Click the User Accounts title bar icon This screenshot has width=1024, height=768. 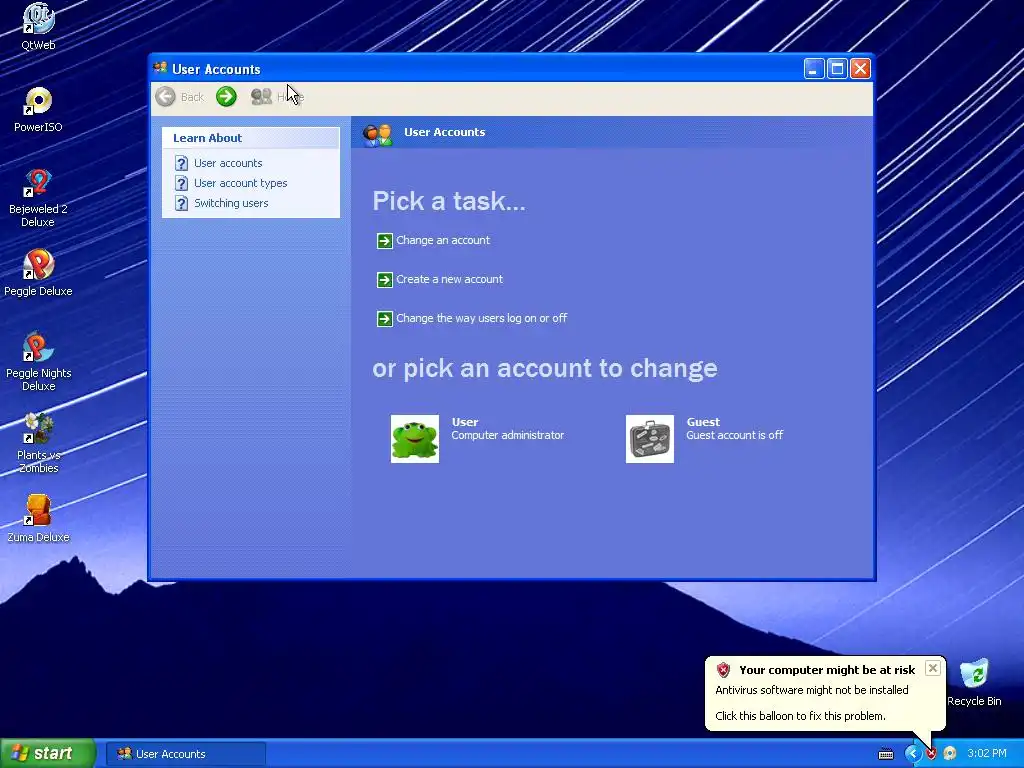pos(160,68)
